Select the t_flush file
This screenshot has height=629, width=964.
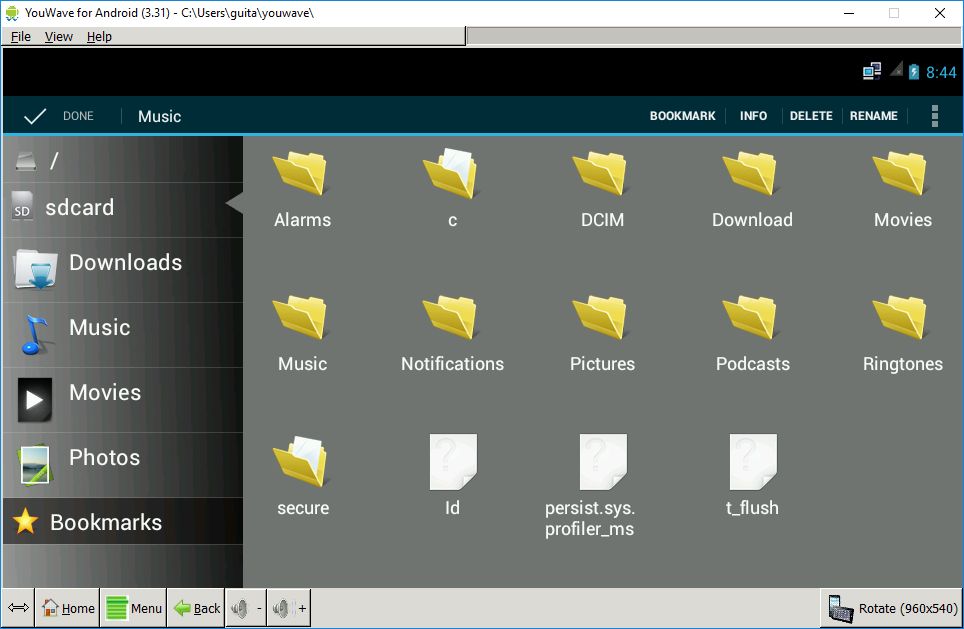(751, 470)
